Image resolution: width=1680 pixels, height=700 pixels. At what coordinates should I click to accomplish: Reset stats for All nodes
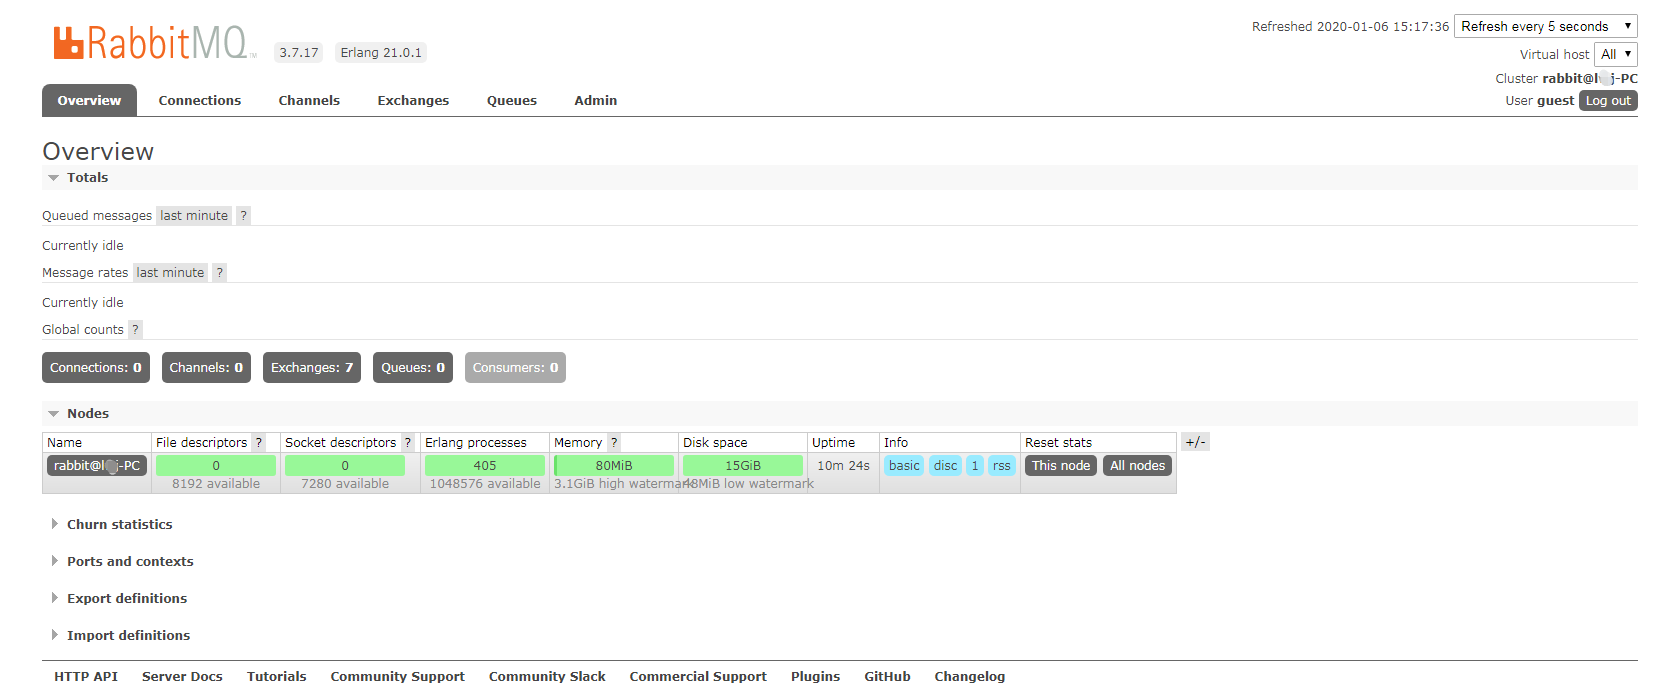coord(1137,465)
